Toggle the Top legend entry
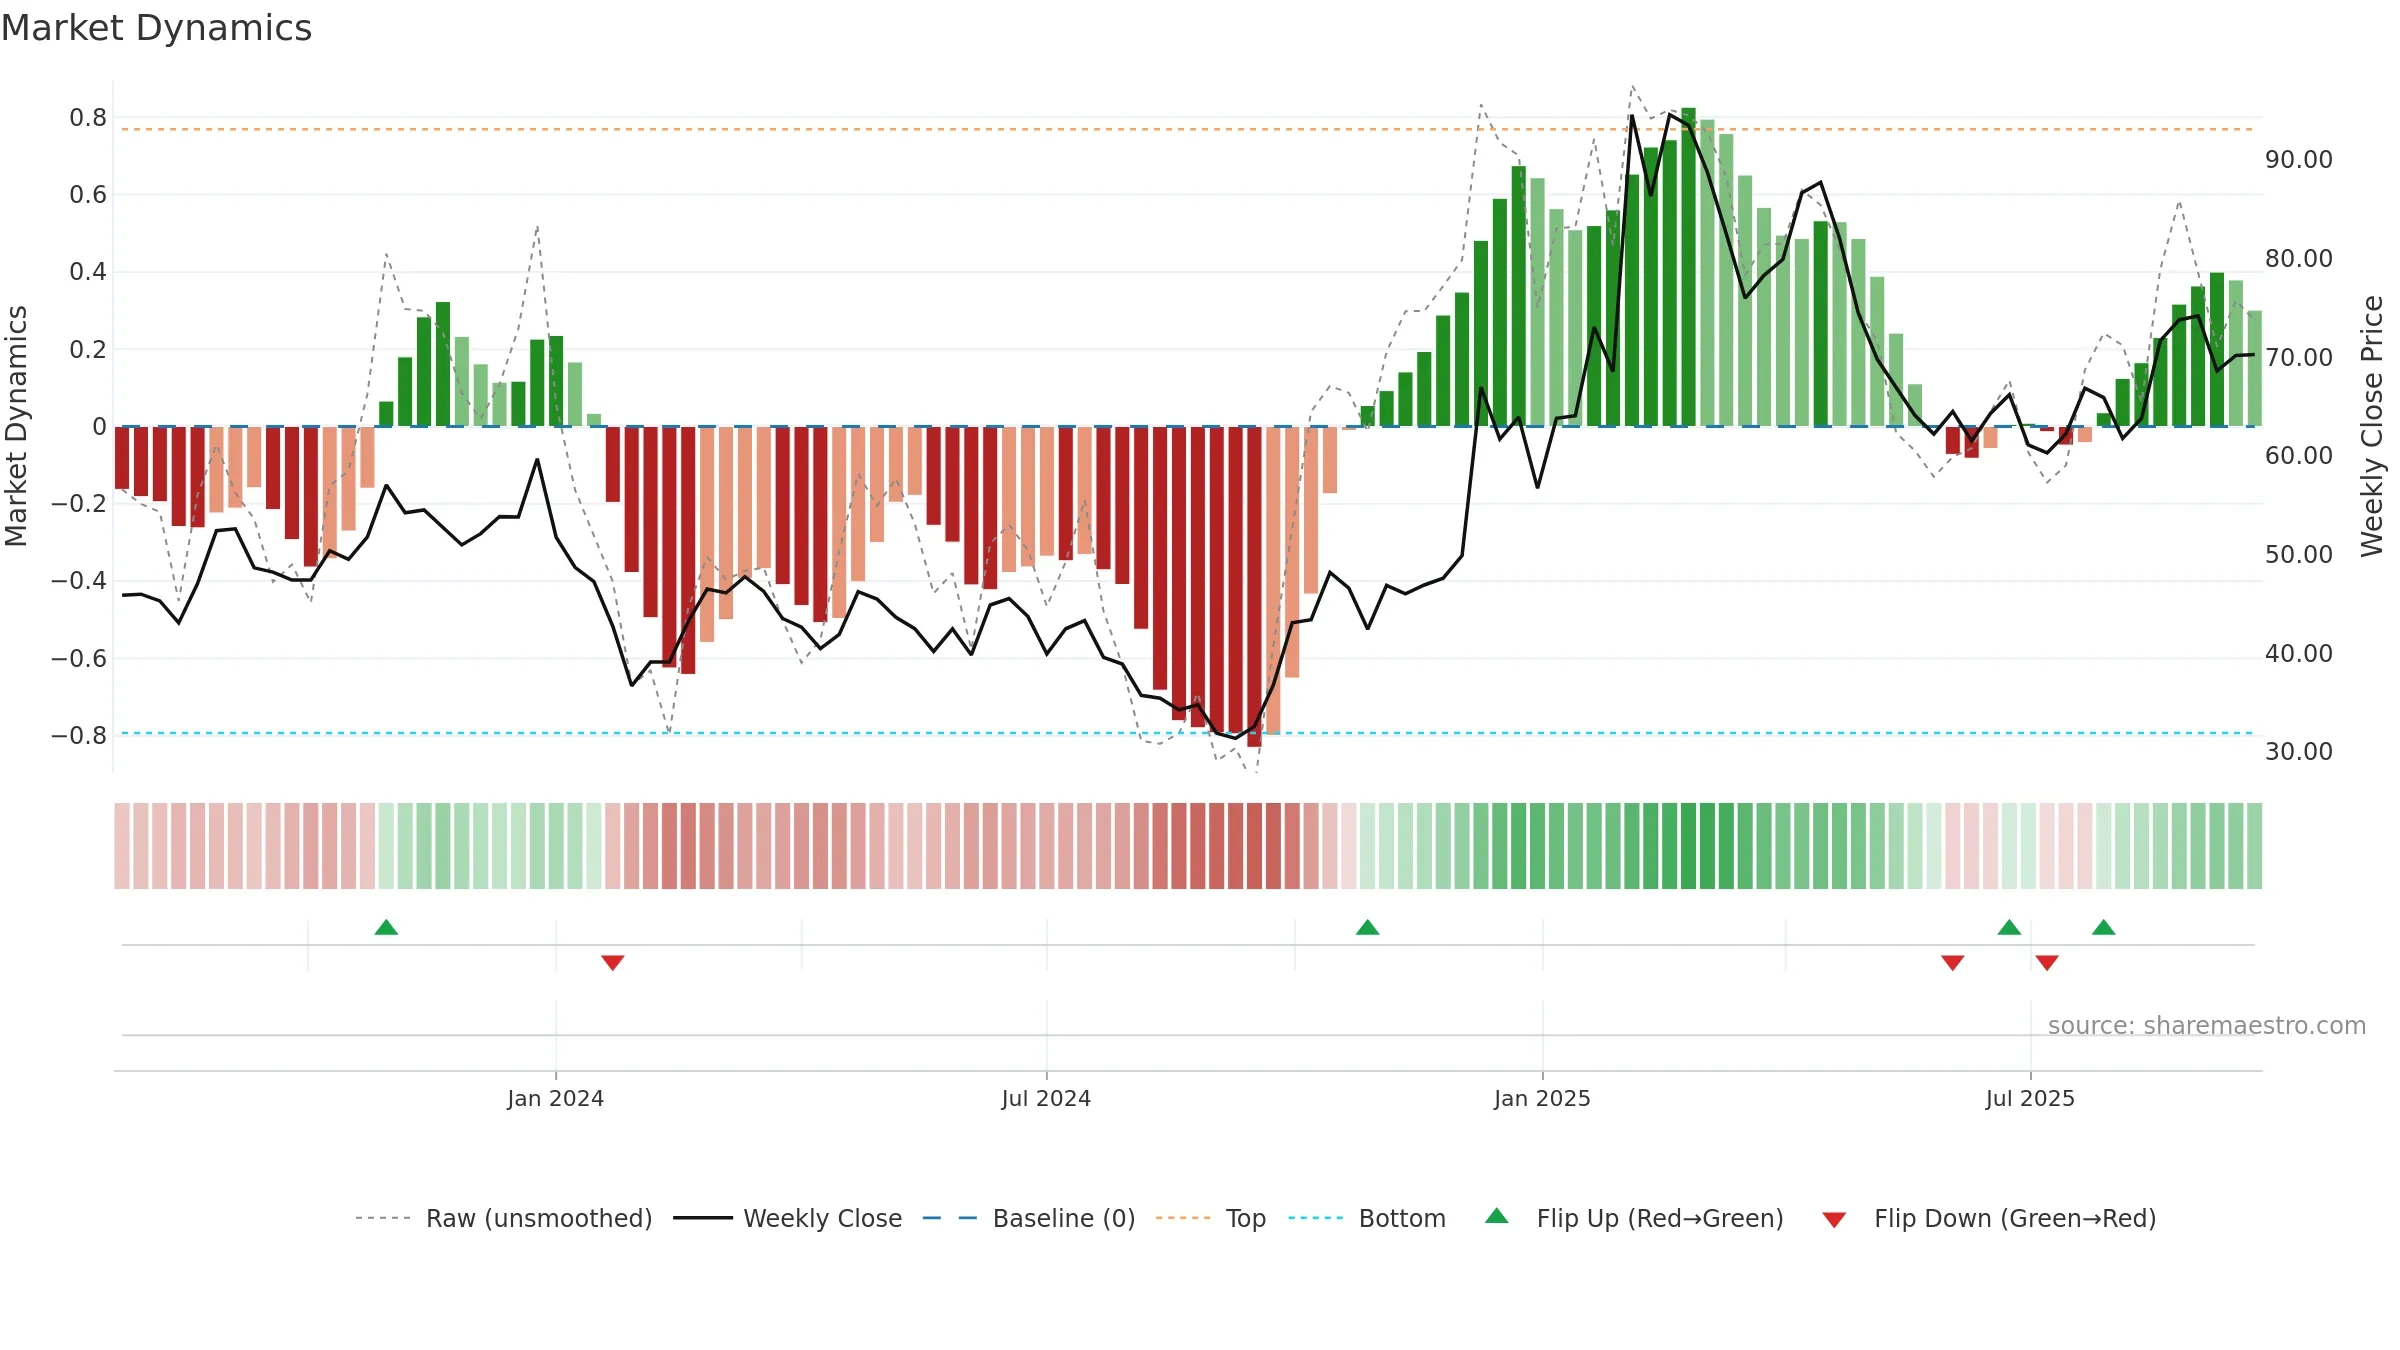 pos(1210,1218)
